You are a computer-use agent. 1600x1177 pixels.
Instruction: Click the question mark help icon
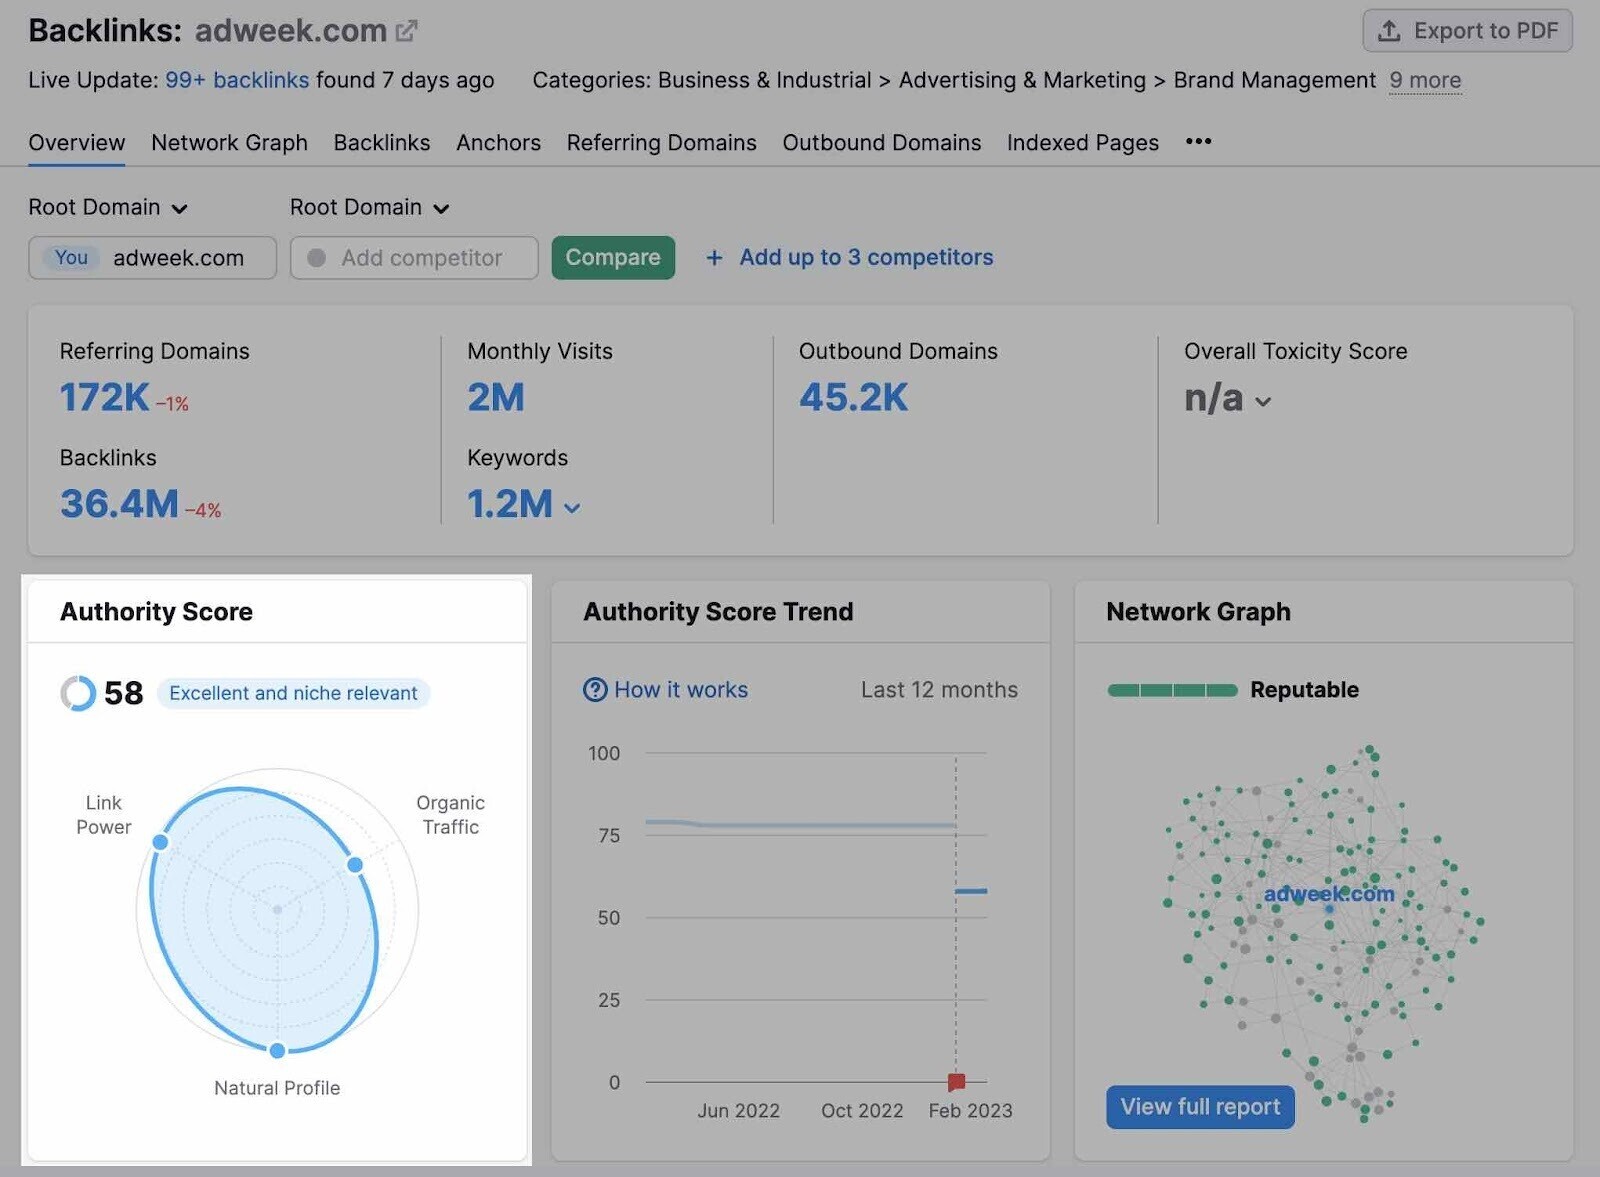coord(595,690)
